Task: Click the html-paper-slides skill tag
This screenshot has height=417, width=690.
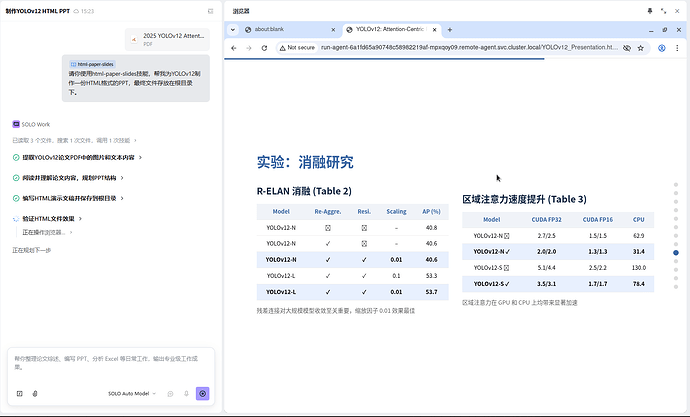Action: (92, 64)
